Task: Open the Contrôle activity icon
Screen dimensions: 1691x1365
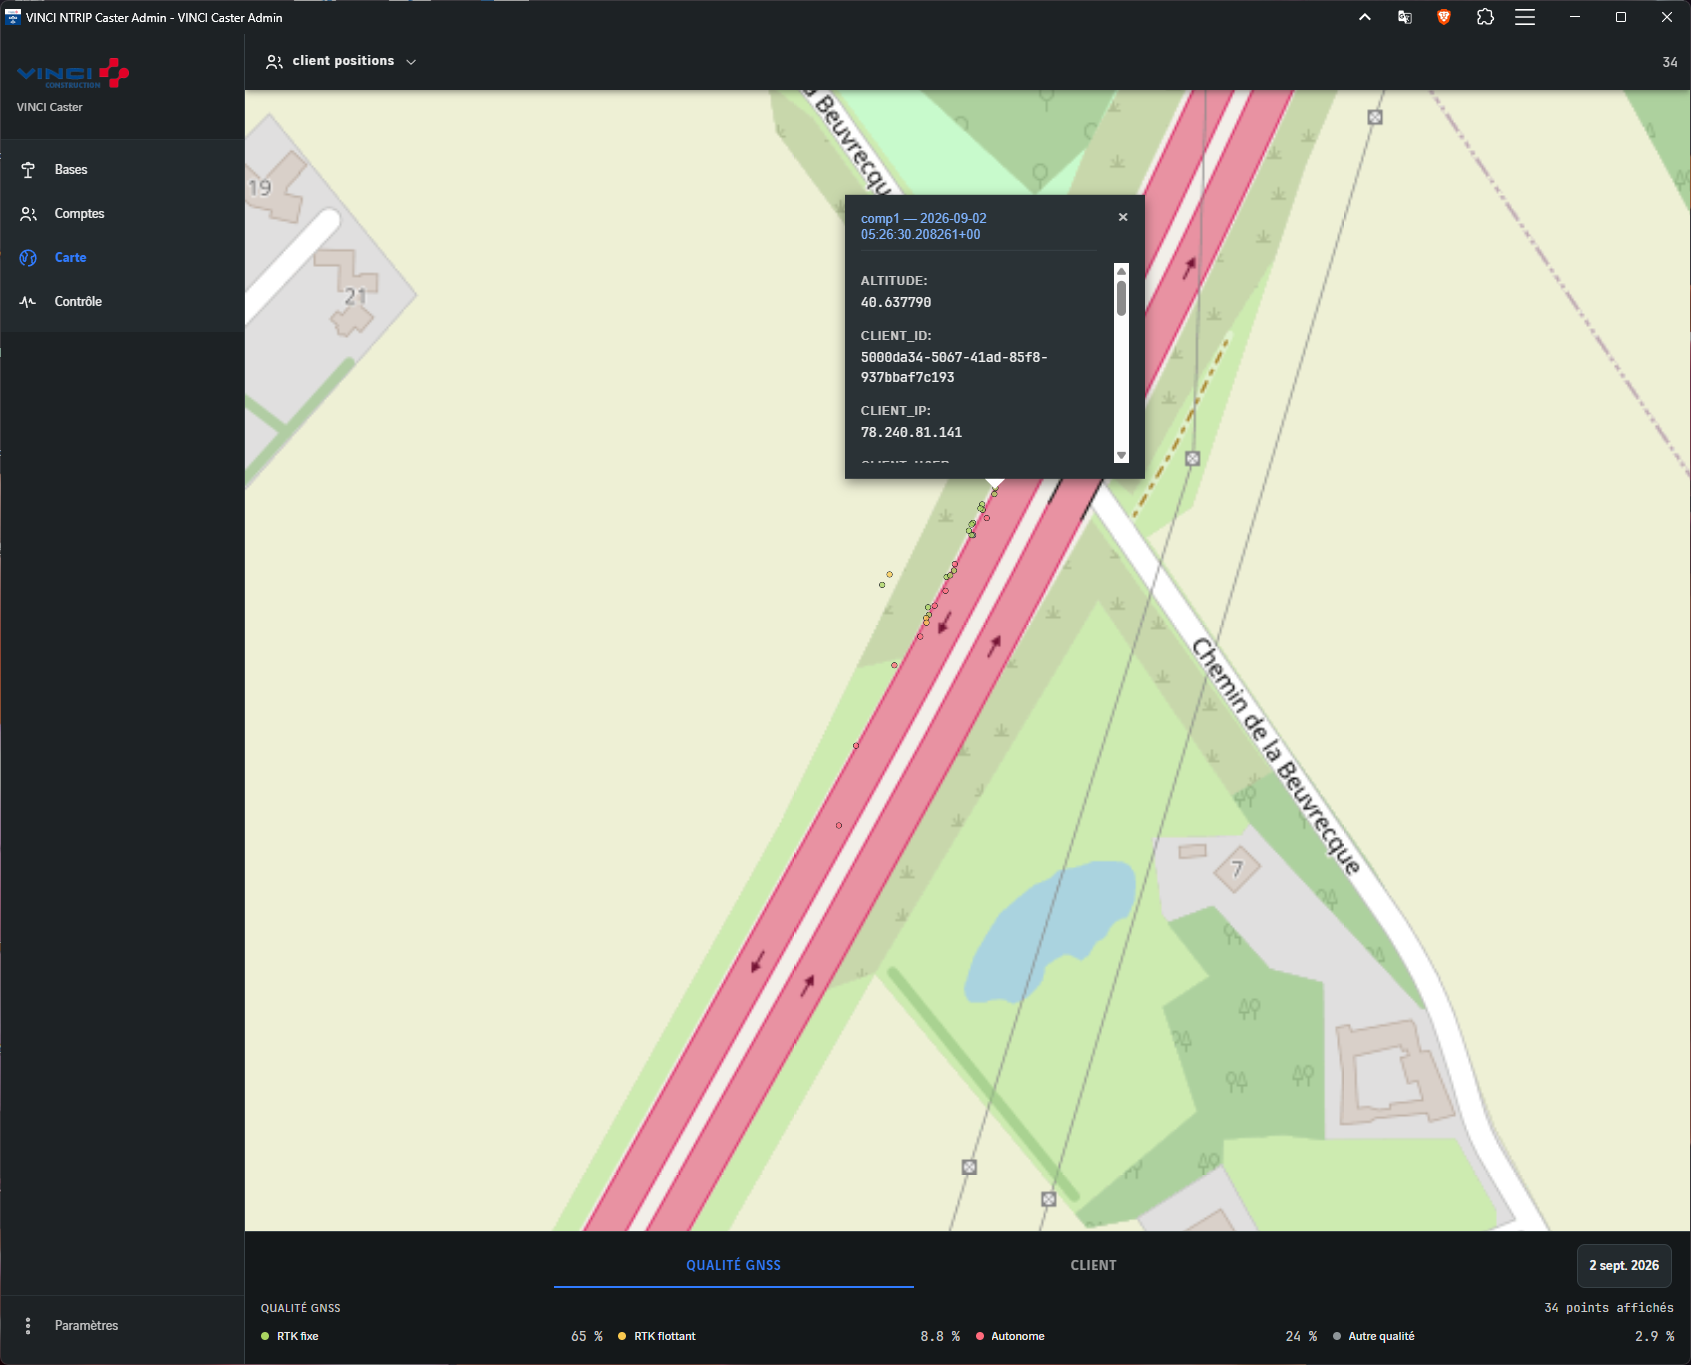Action: tap(28, 302)
